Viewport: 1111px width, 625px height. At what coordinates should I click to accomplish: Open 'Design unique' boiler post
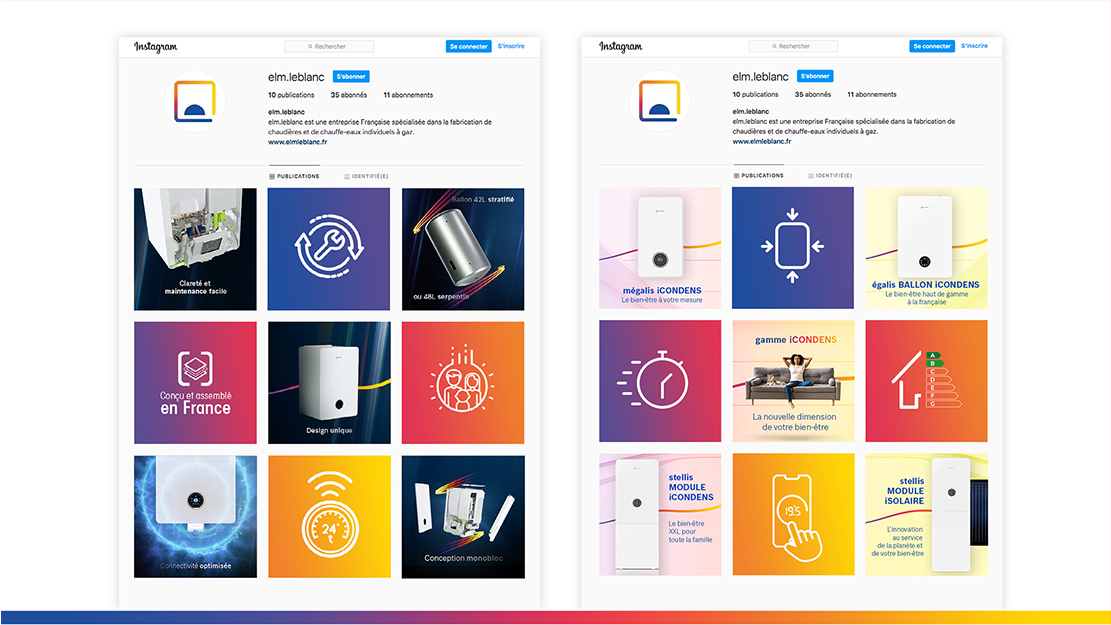coord(329,383)
